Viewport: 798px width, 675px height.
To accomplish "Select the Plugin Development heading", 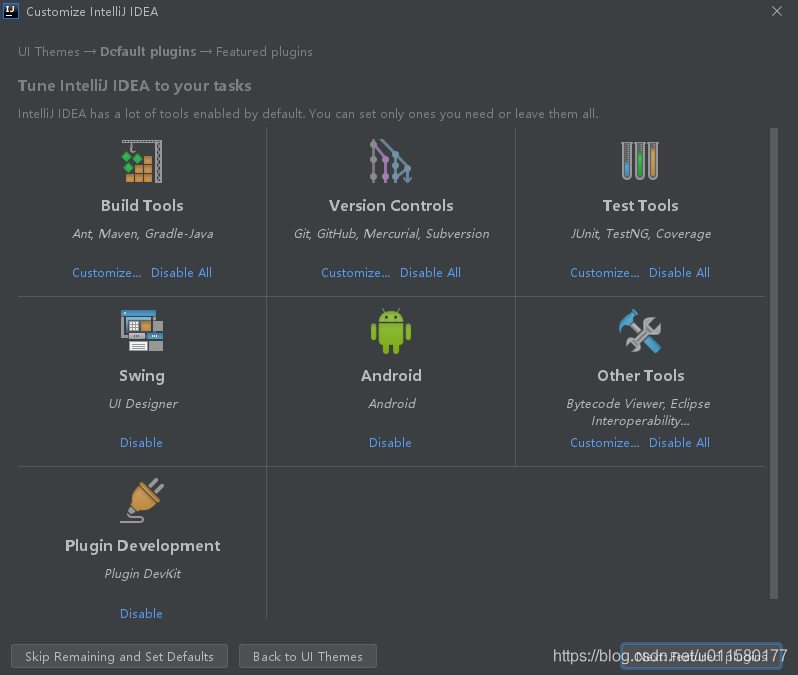I will [142, 546].
